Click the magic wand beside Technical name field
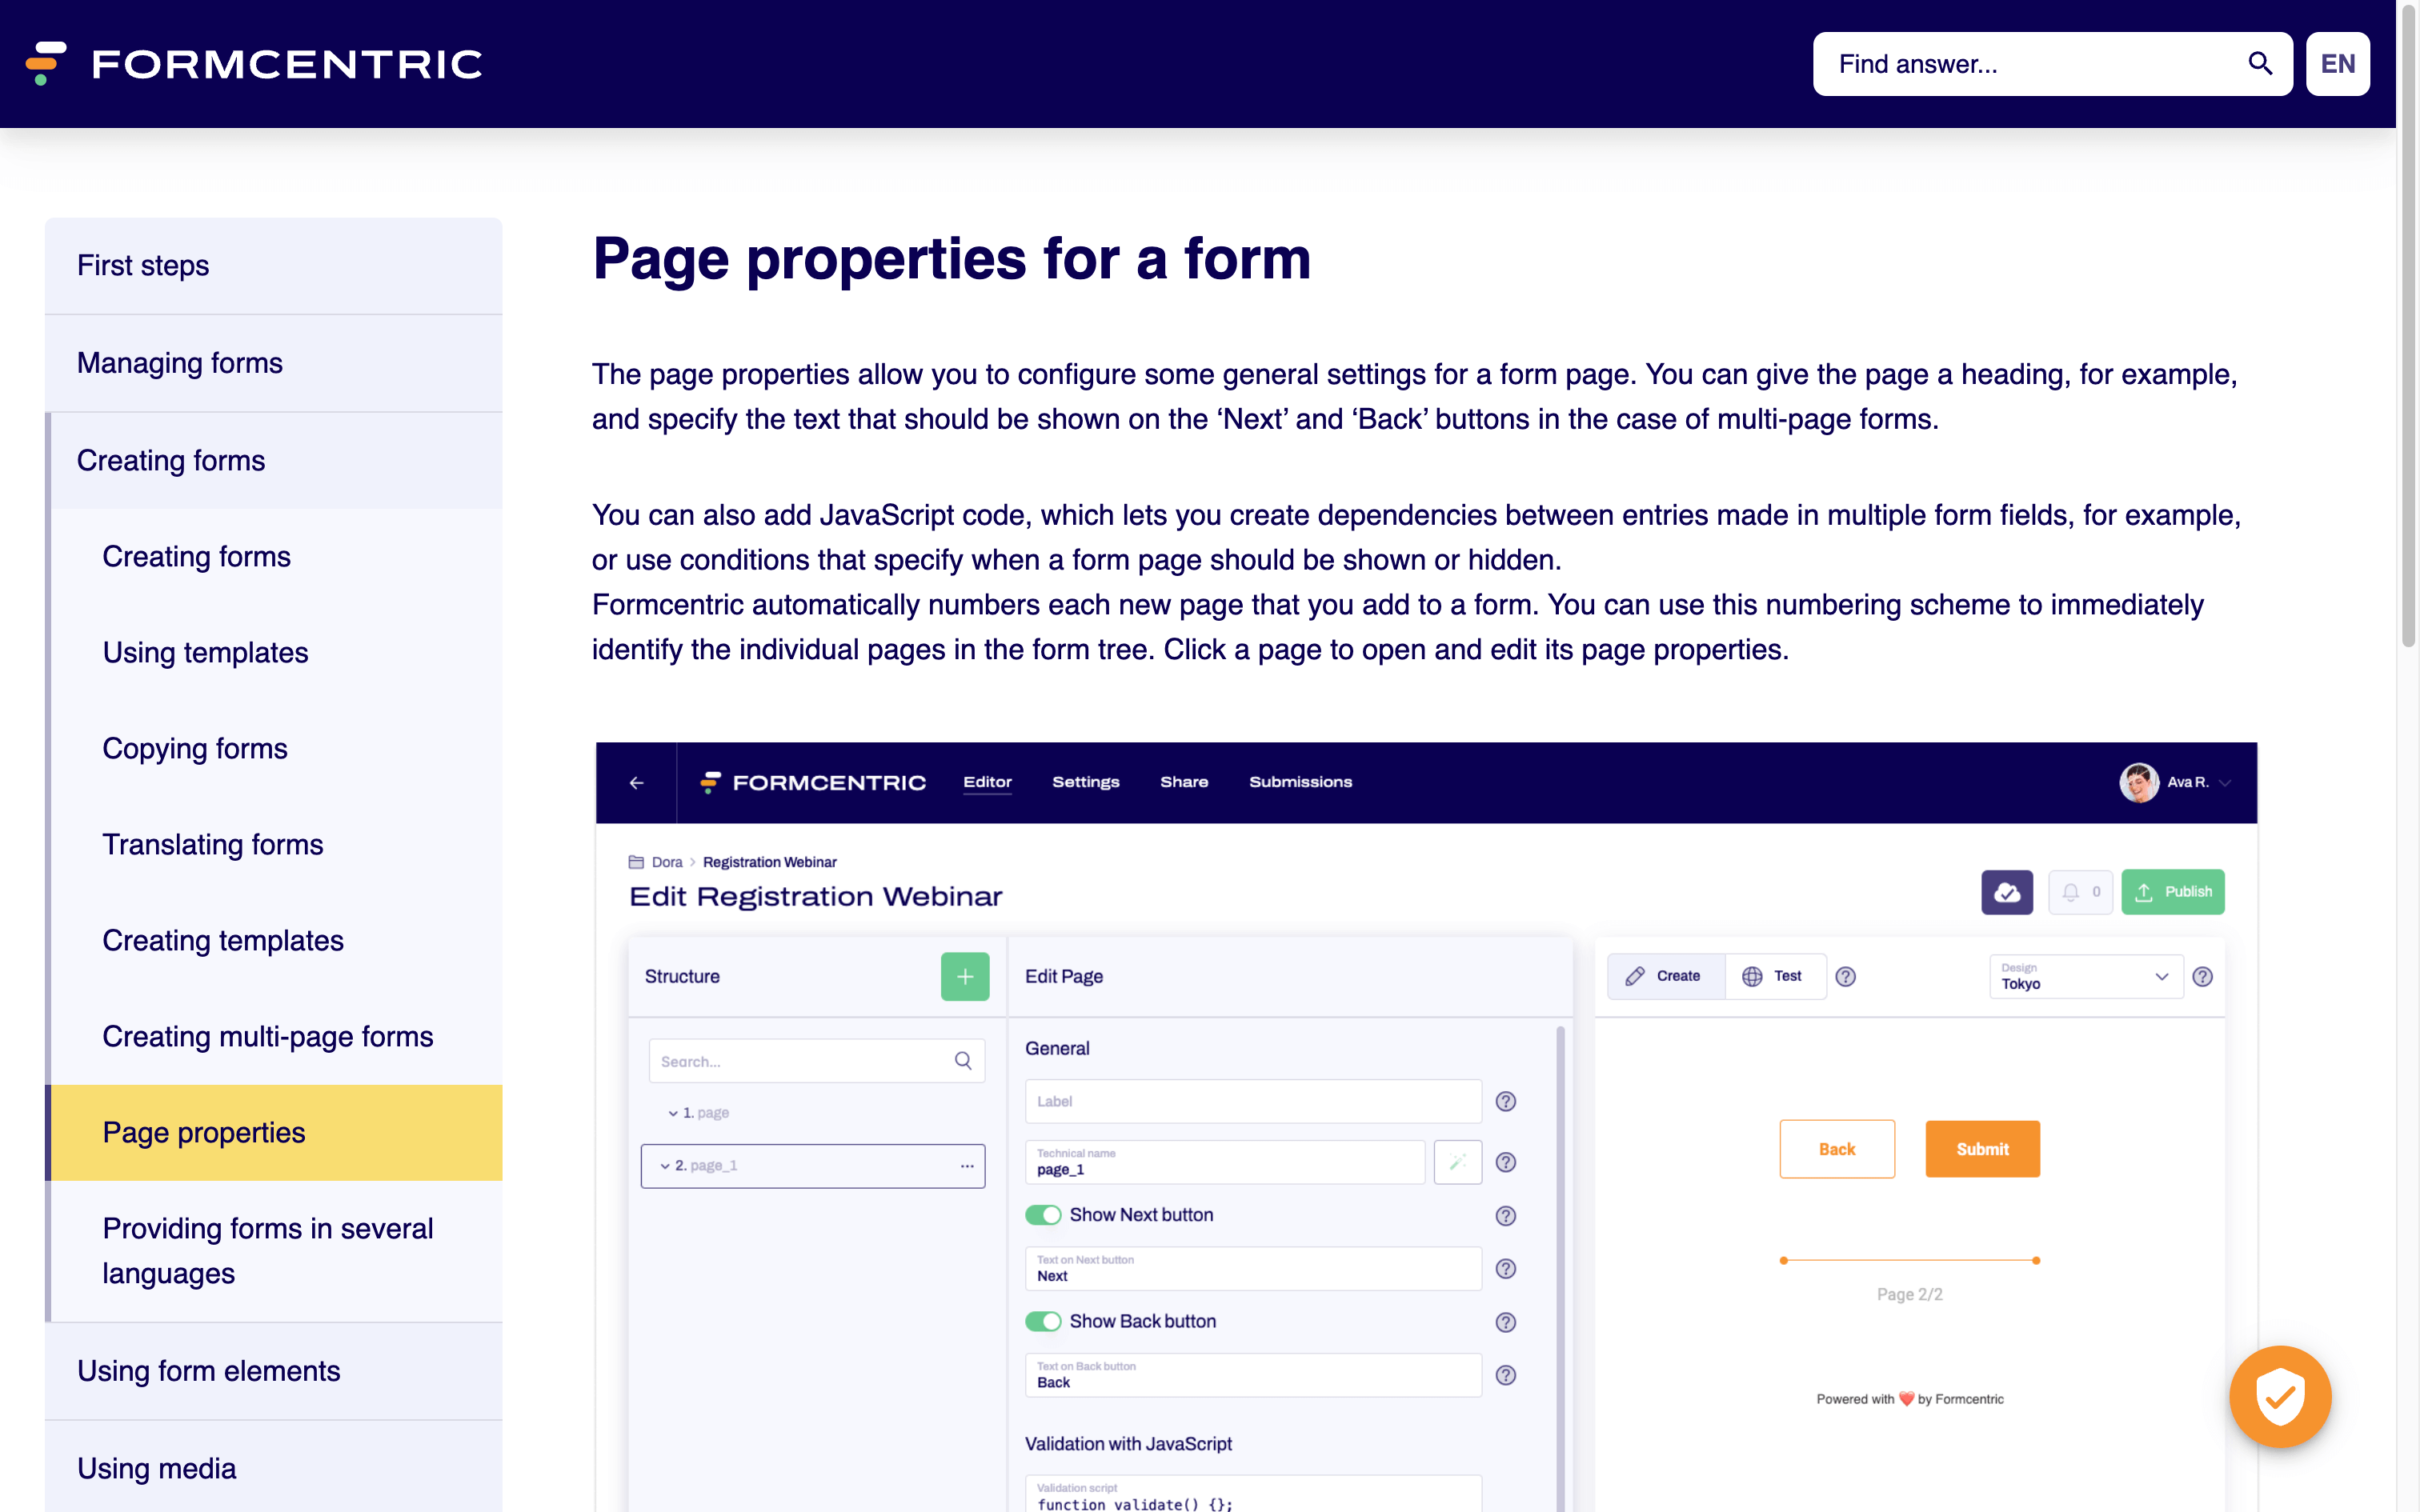 (x=1457, y=1162)
